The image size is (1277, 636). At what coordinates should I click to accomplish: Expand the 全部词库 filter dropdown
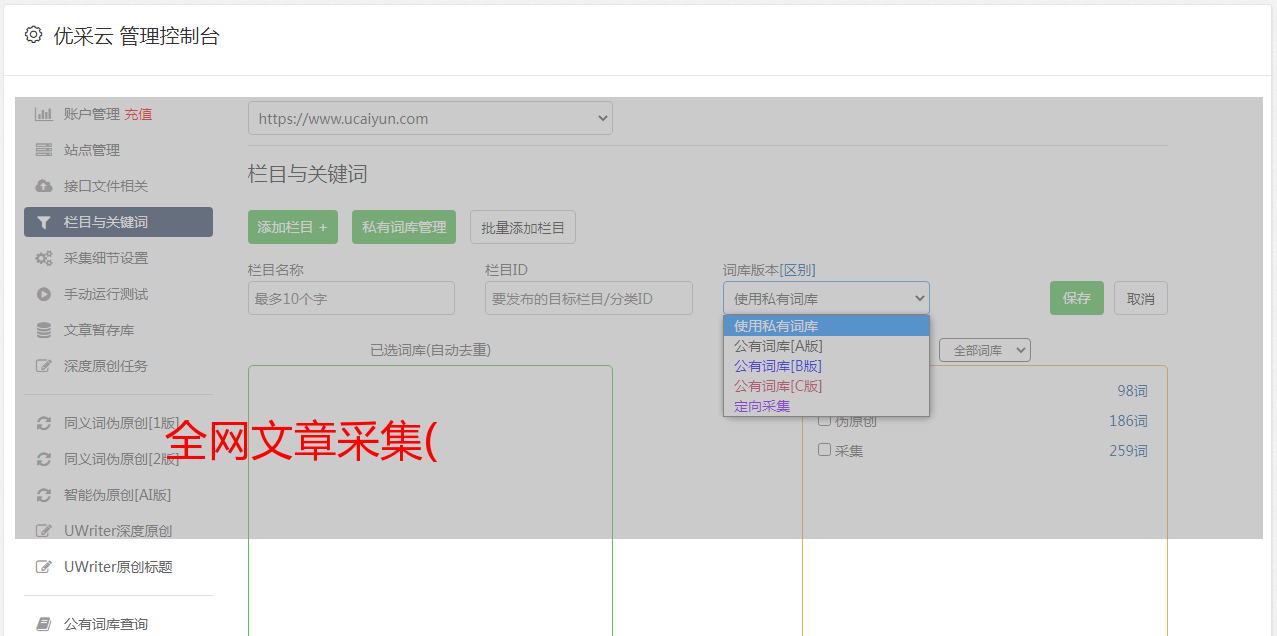(984, 350)
